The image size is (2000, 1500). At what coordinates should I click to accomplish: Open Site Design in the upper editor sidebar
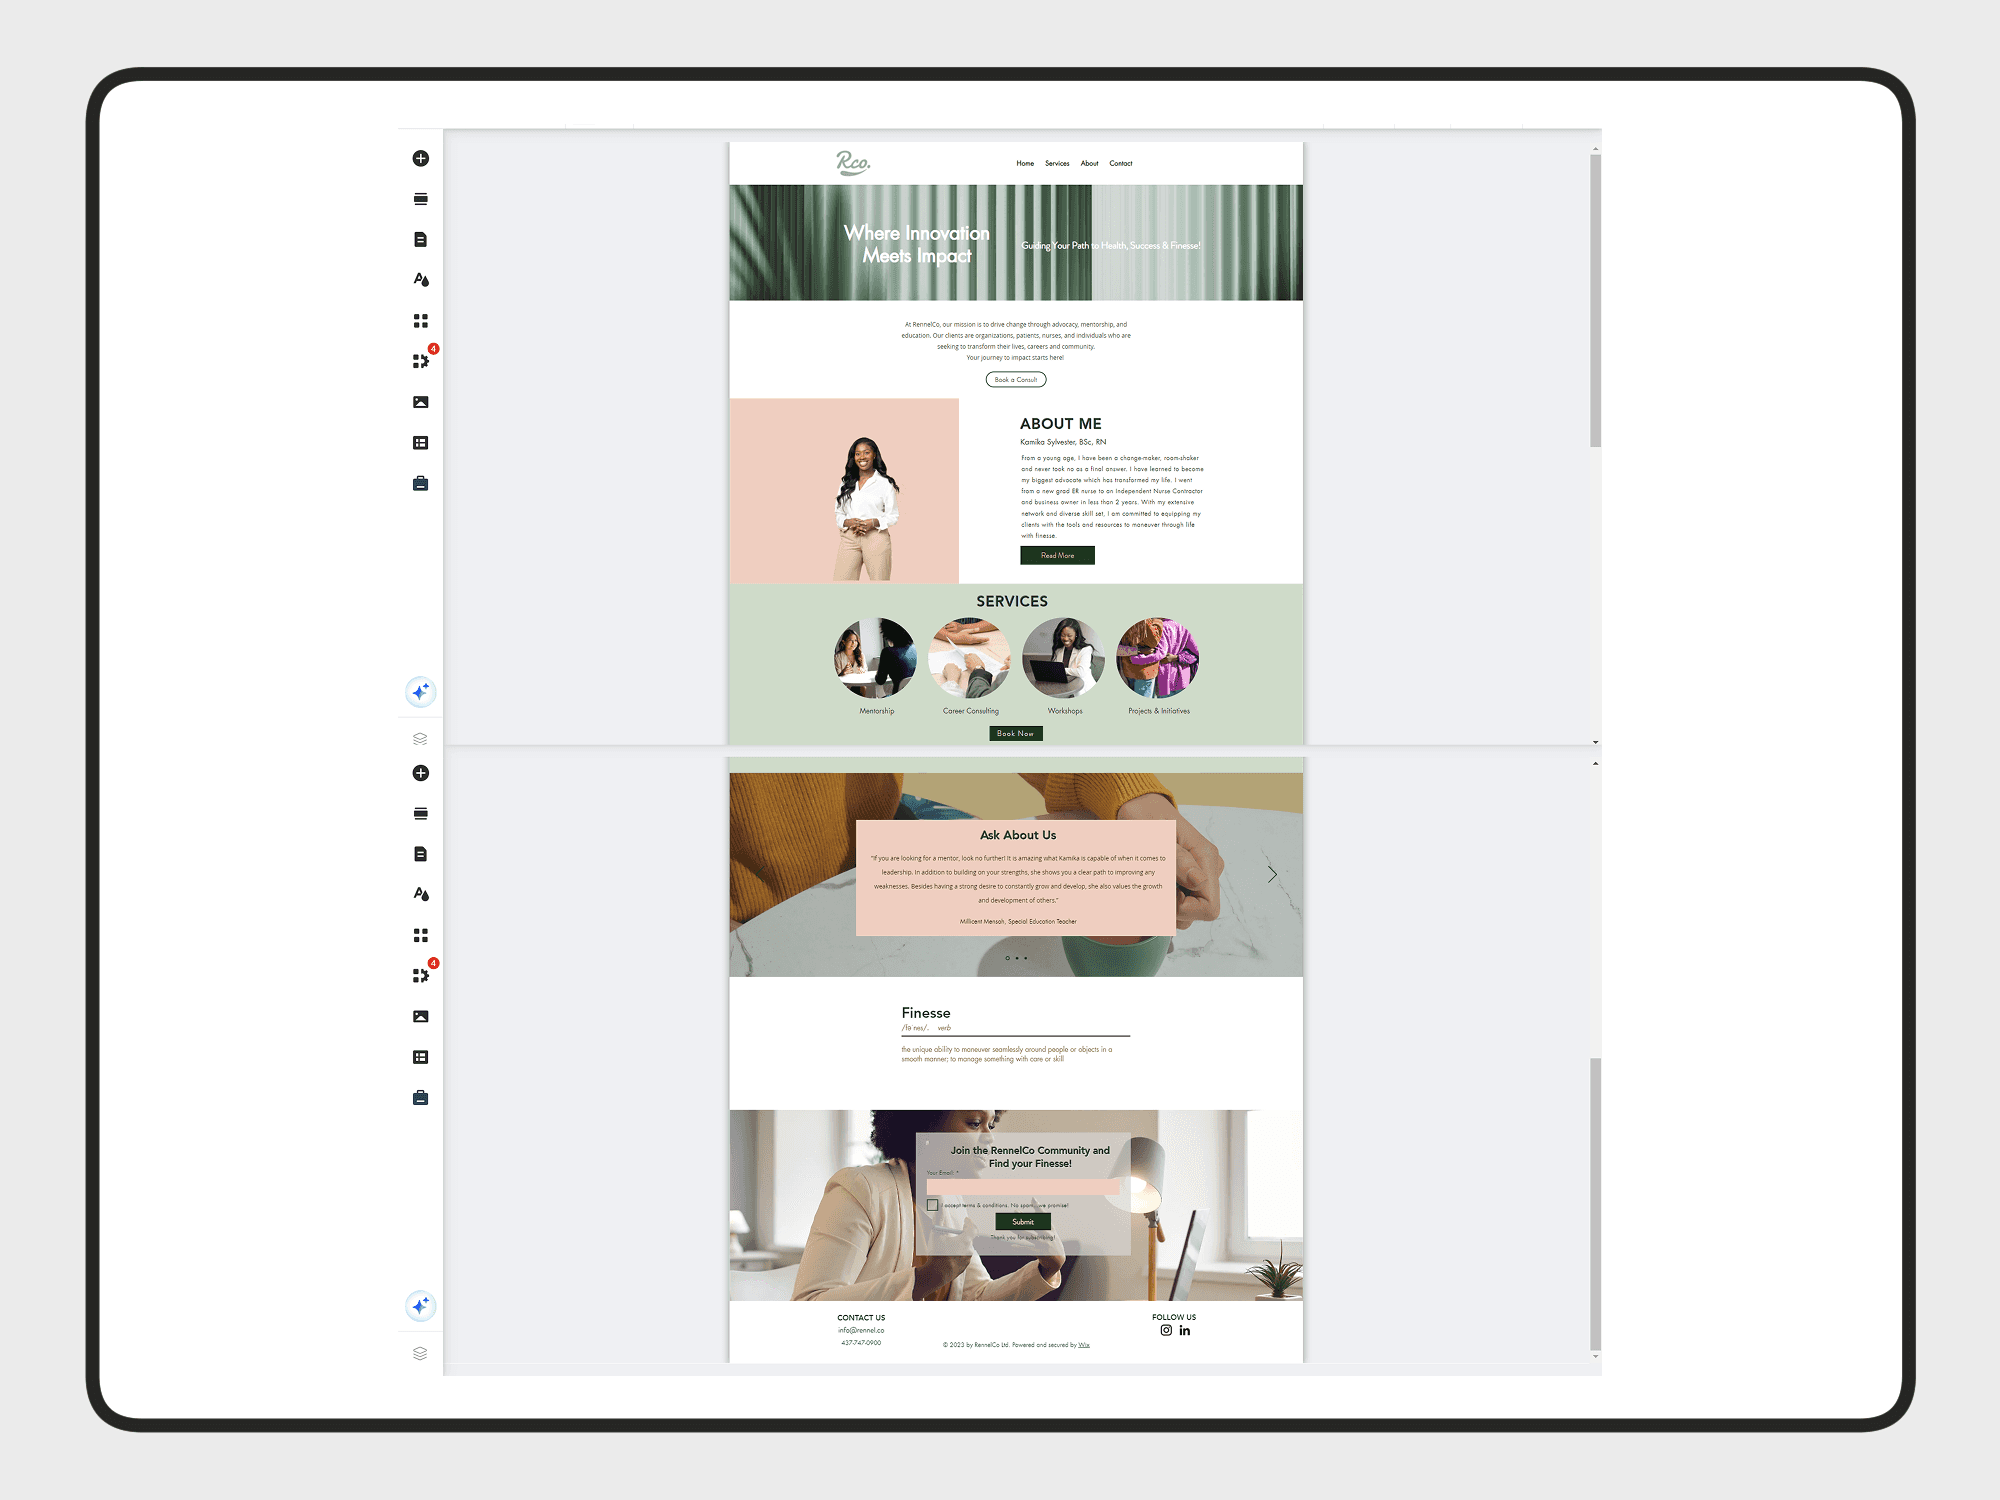coord(420,280)
